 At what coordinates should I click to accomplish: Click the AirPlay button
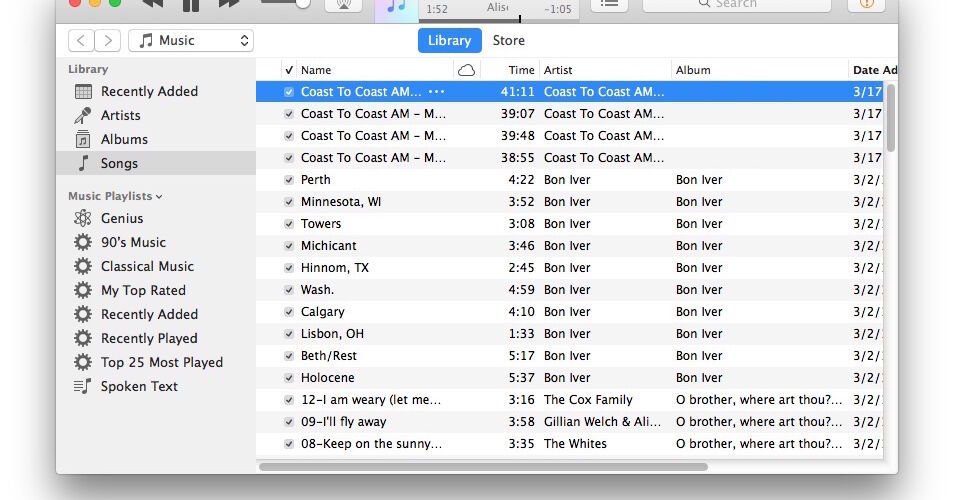click(x=344, y=5)
